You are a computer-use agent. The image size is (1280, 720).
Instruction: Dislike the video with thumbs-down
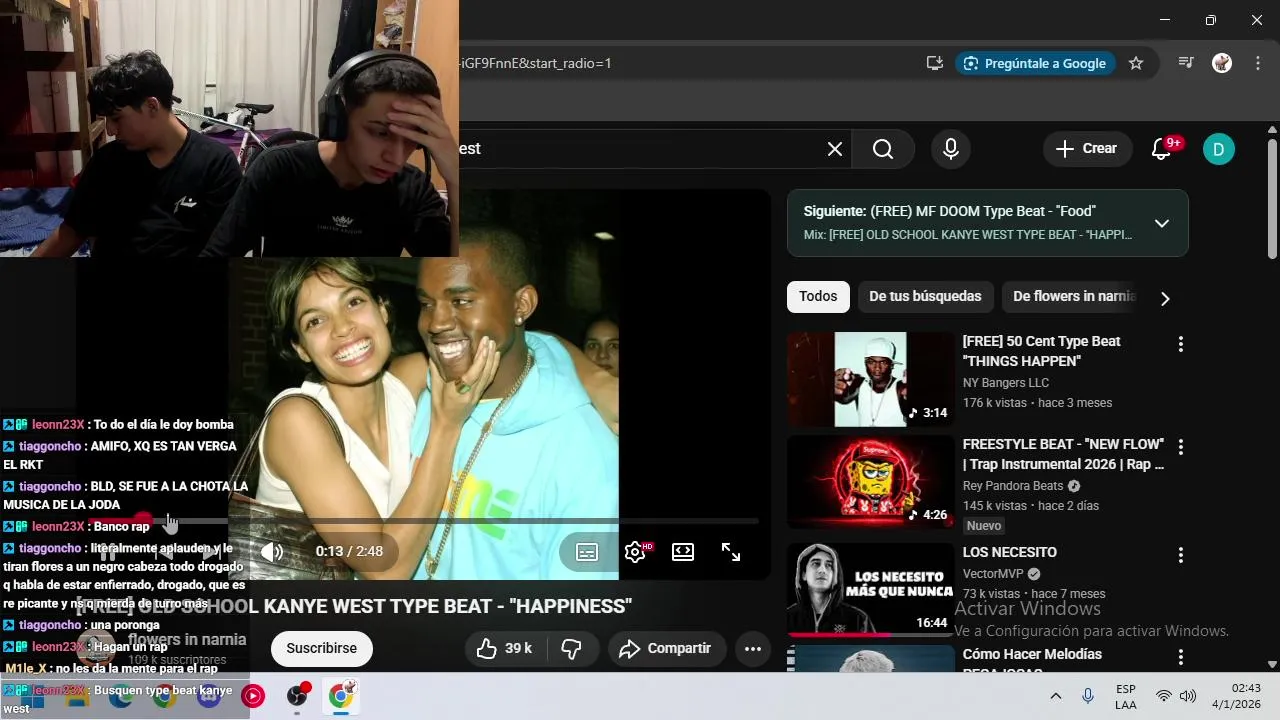tap(571, 649)
